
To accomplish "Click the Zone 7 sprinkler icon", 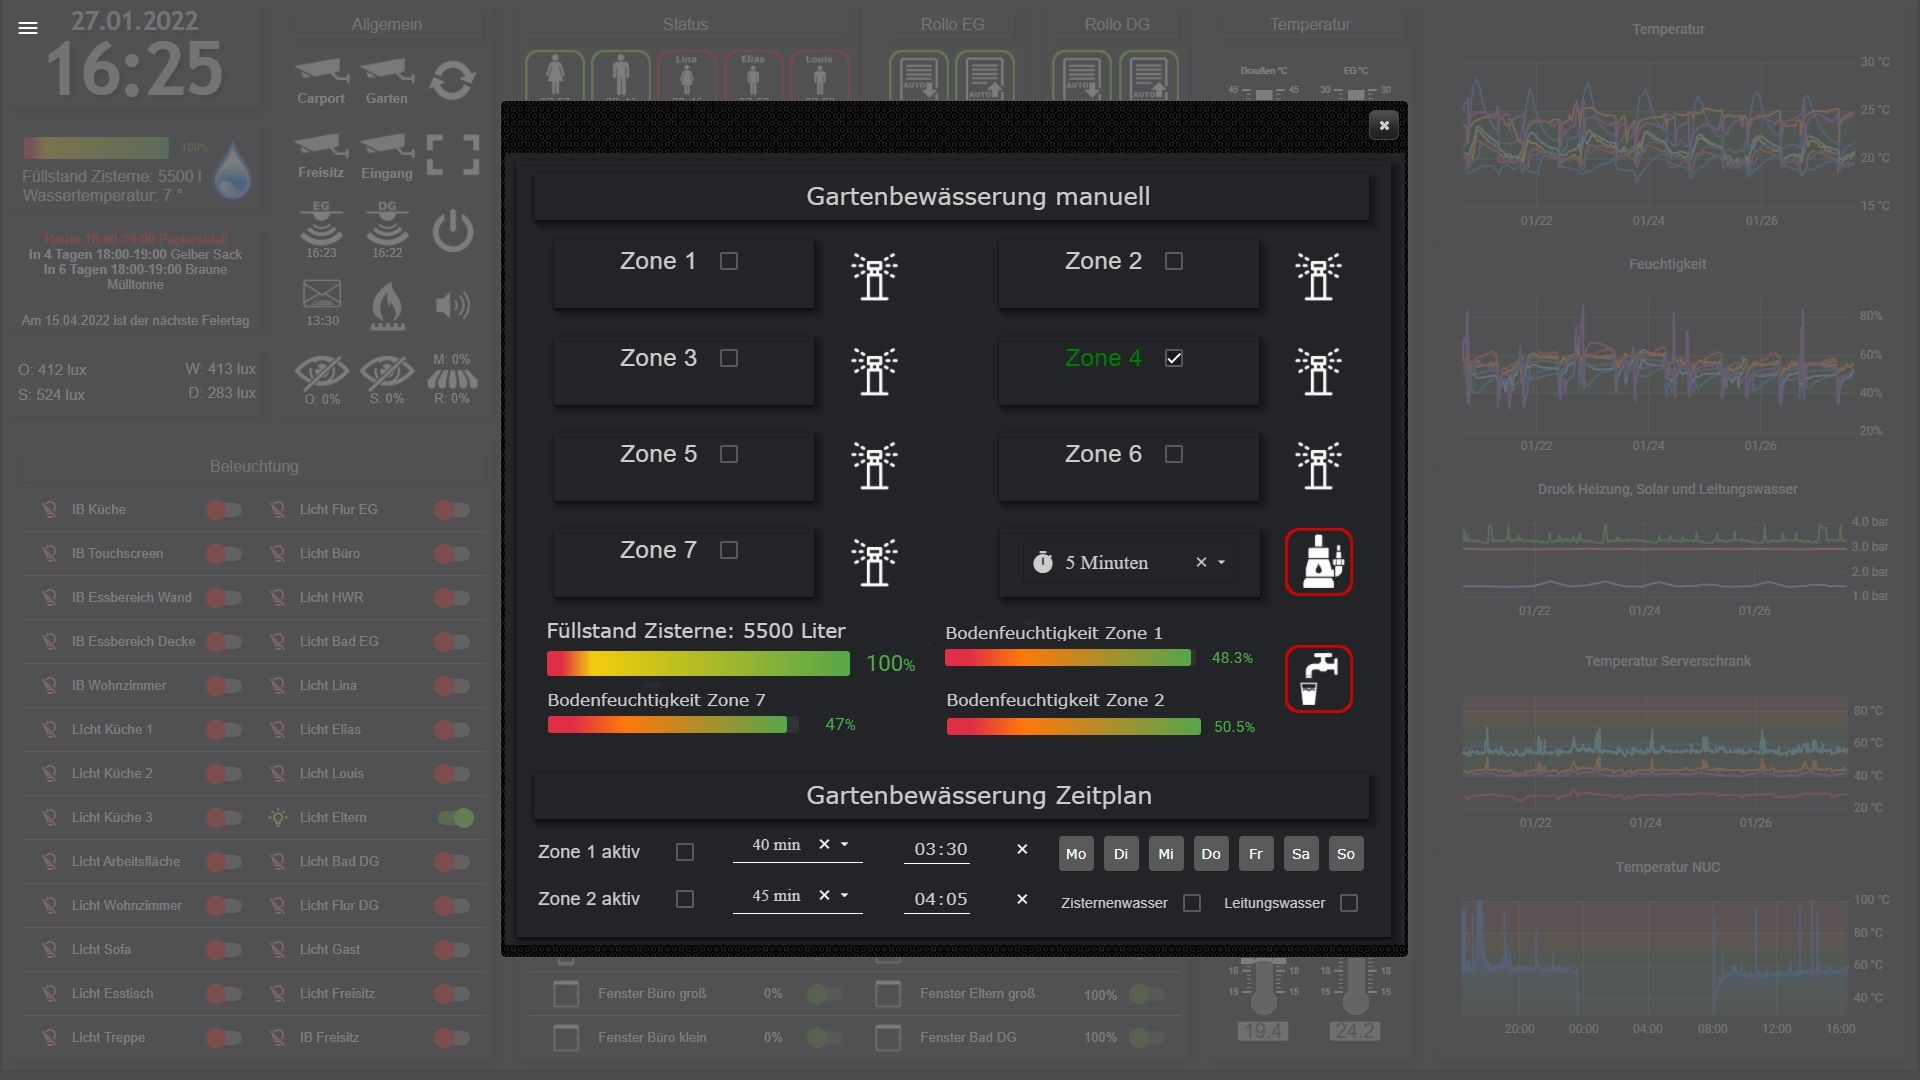I will 874,562.
